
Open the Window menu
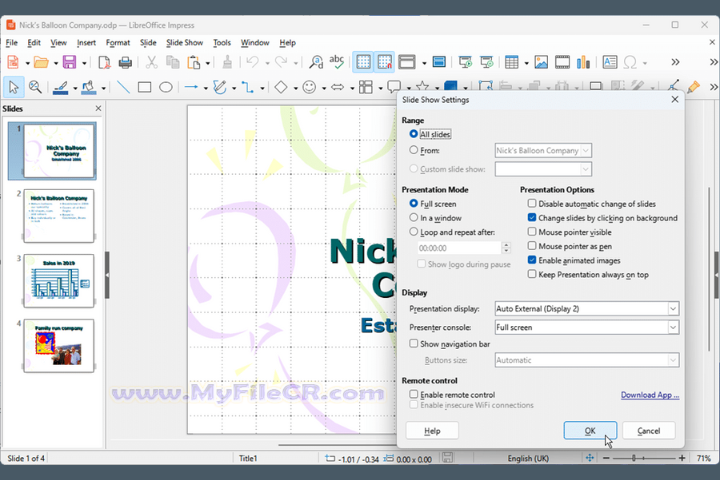tap(255, 43)
